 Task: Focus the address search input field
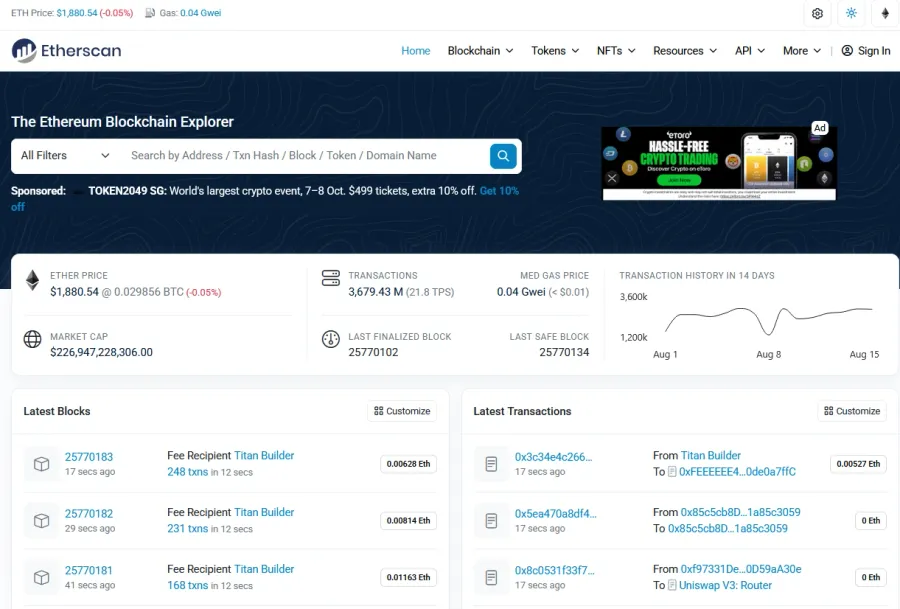(304, 156)
